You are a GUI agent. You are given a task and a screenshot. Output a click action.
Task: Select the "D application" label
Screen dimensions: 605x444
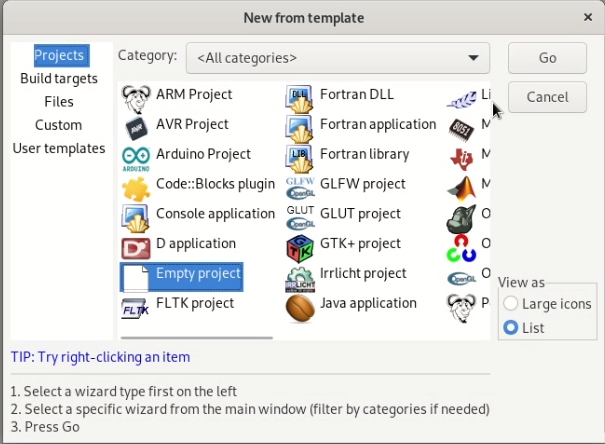click(x=196, y=244)
